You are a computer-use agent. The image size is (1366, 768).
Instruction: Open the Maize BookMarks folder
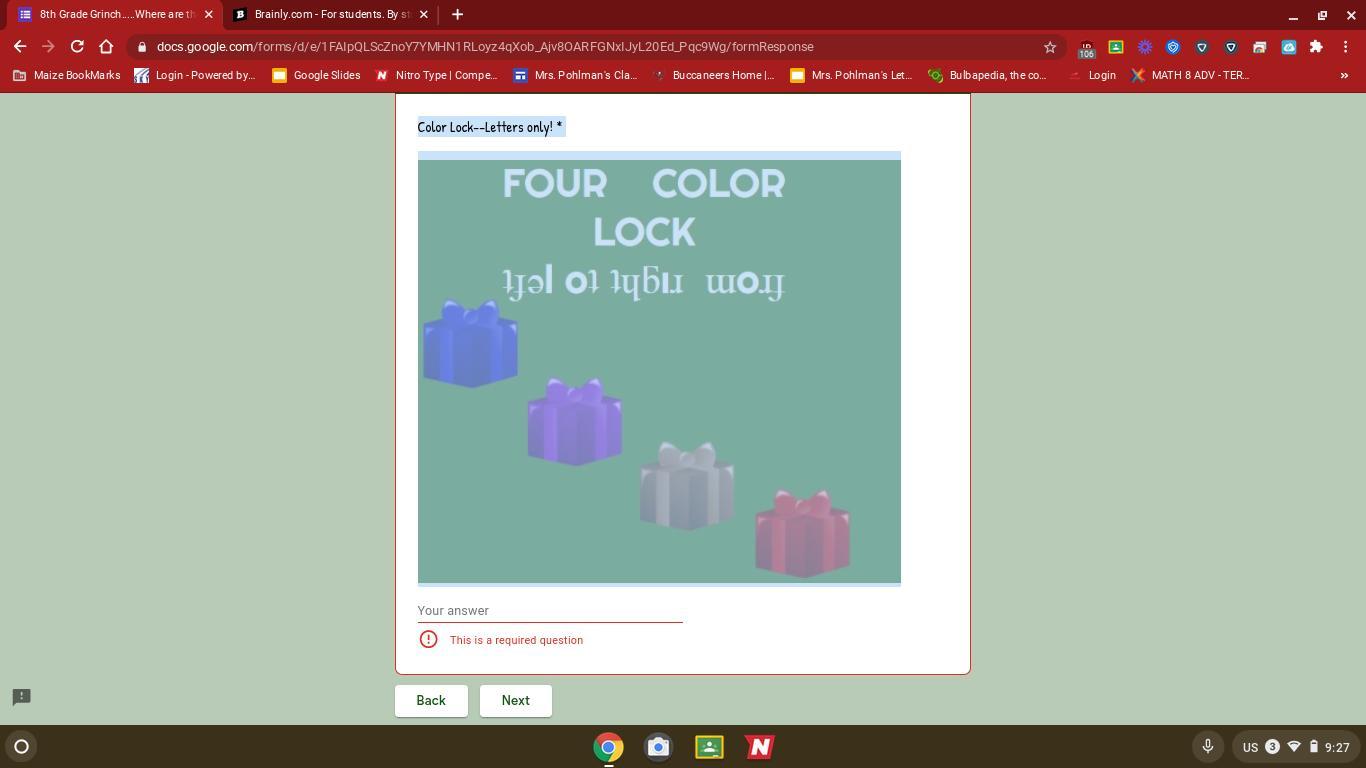[66, 75]
